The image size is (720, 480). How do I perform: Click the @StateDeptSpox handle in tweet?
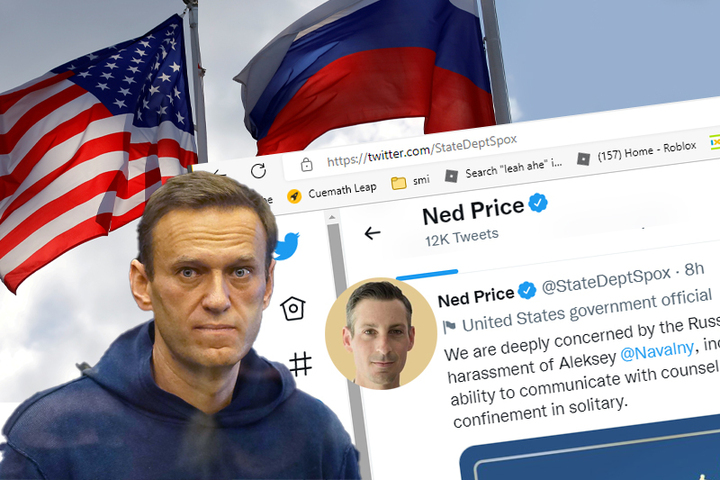[606, 280]
